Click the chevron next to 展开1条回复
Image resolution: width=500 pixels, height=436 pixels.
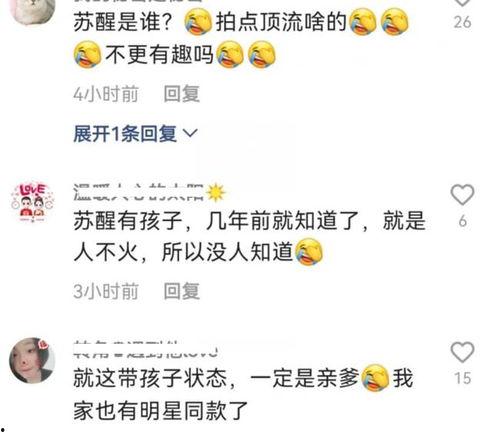tap(191, 134)
